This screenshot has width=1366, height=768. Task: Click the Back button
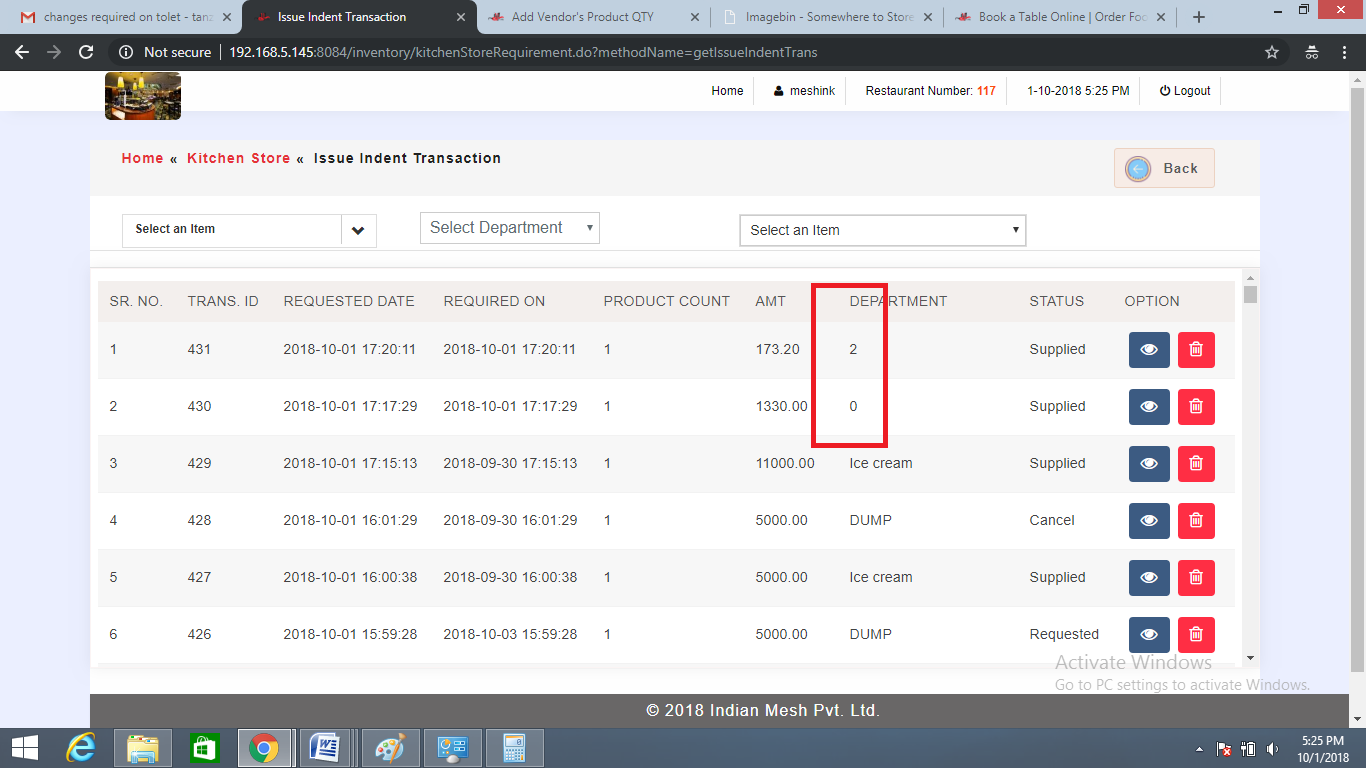click(1164, 168)
